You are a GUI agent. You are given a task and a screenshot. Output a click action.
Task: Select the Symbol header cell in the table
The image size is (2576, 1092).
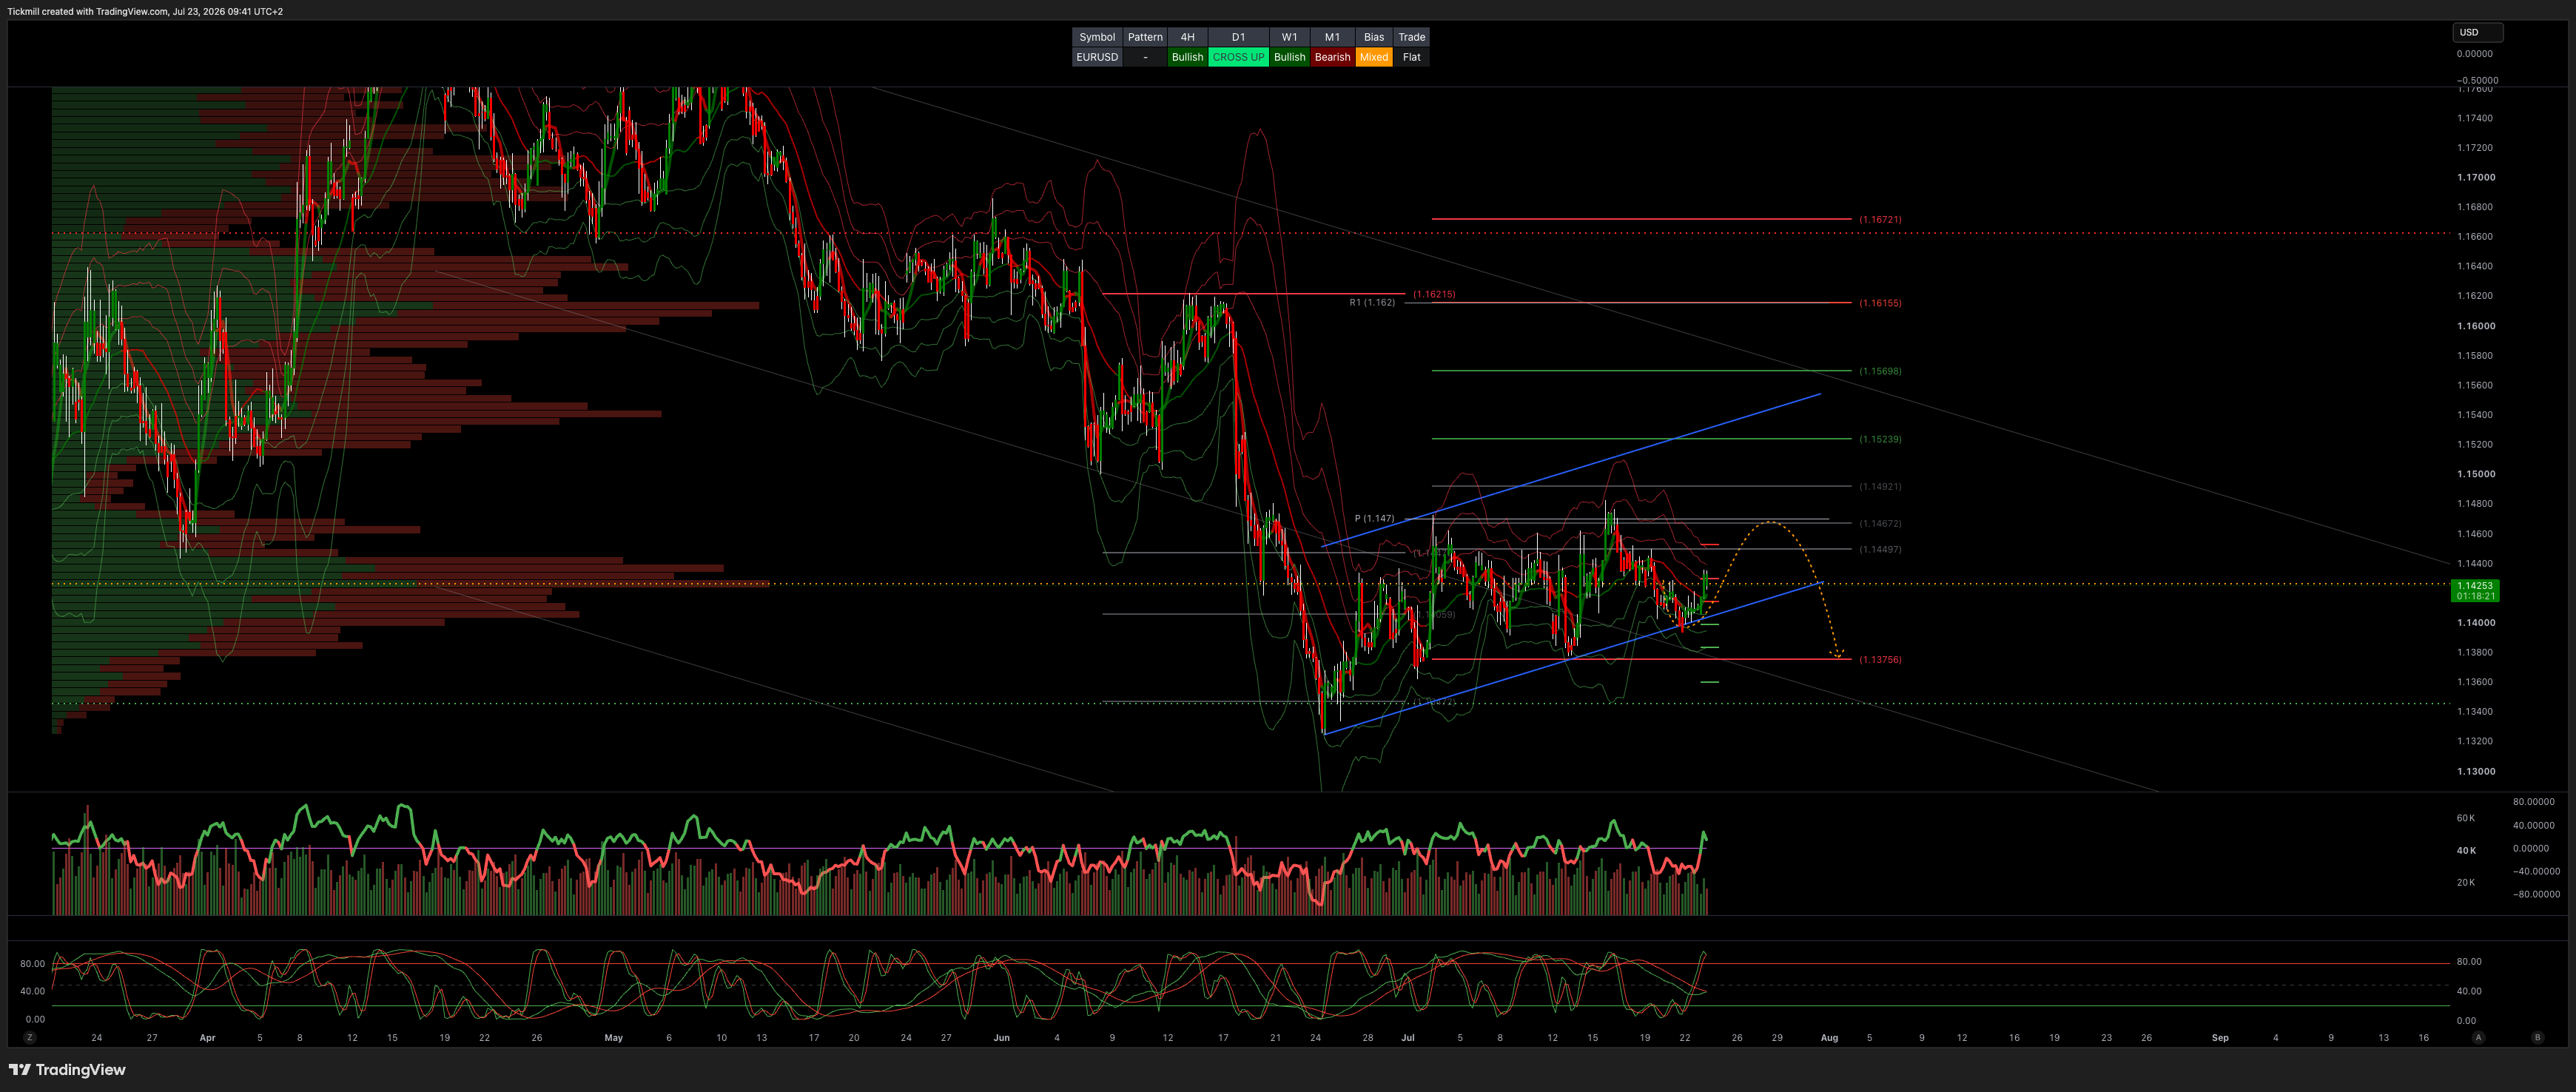click(x=1097, y=37)
